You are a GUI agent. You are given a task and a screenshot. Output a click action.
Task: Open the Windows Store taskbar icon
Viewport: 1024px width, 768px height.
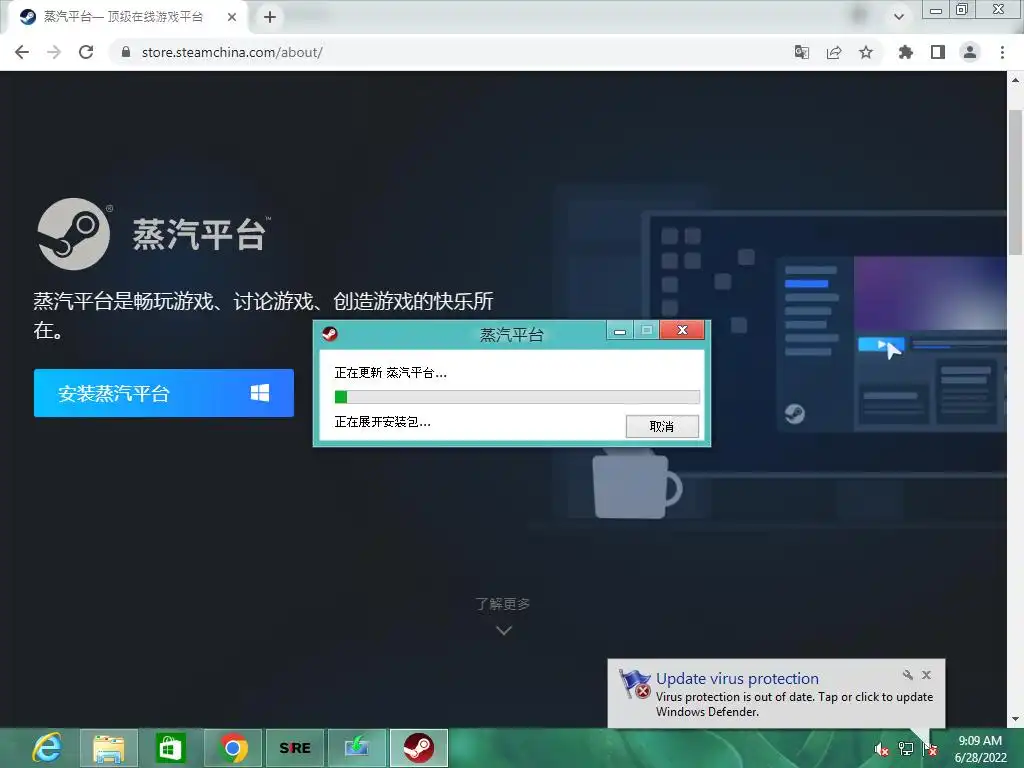pyautogui.click(x=170, y=748)
